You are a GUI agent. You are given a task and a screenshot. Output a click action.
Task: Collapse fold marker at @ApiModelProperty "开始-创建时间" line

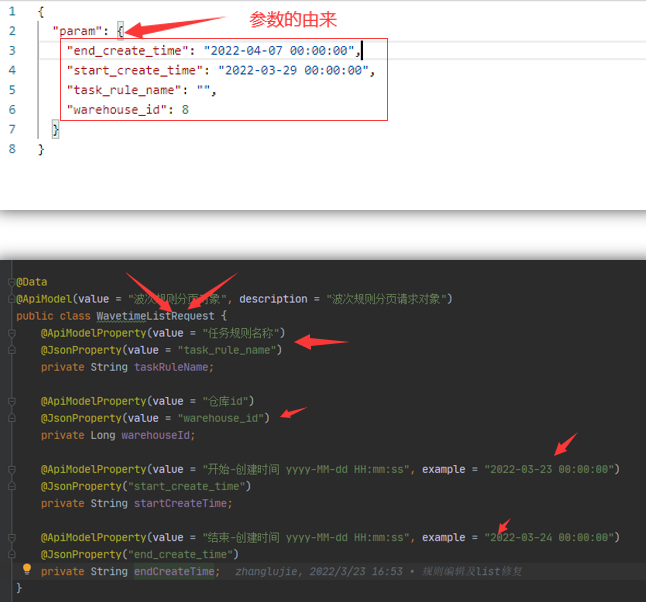[x=12, y=469]
